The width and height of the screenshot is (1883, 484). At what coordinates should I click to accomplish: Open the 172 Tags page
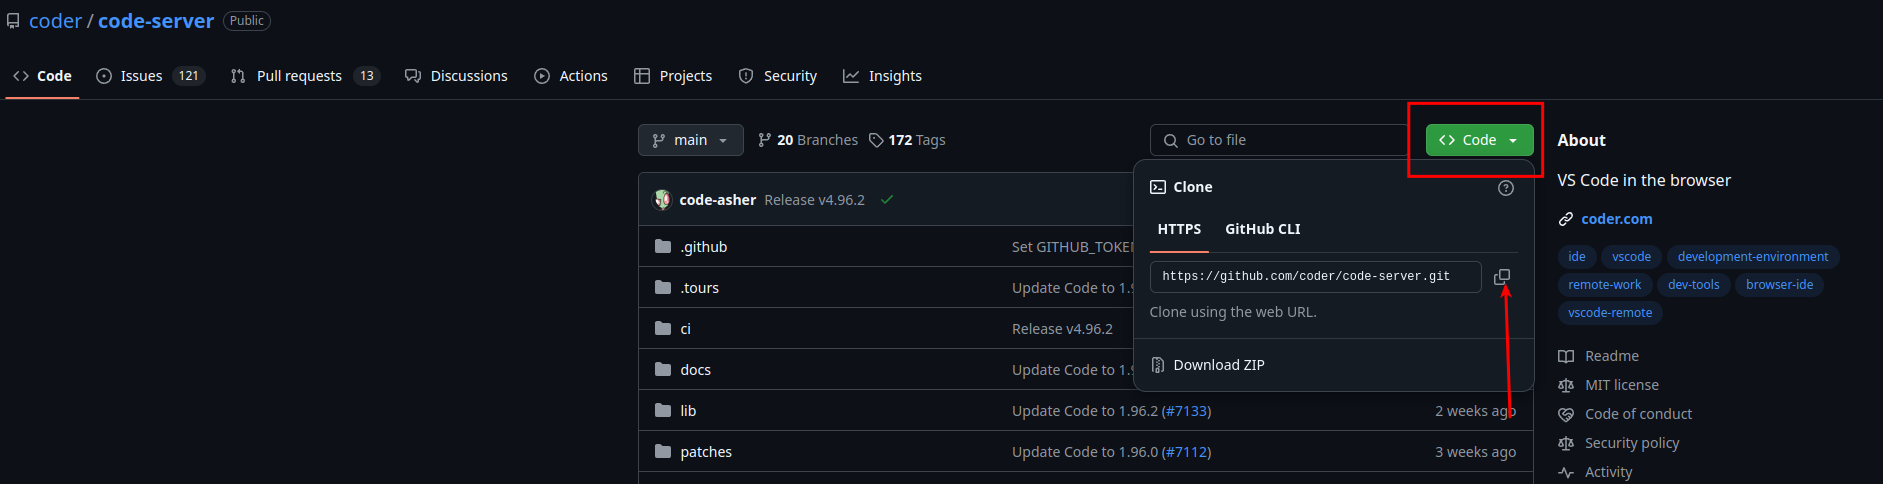tap(907, 140)
